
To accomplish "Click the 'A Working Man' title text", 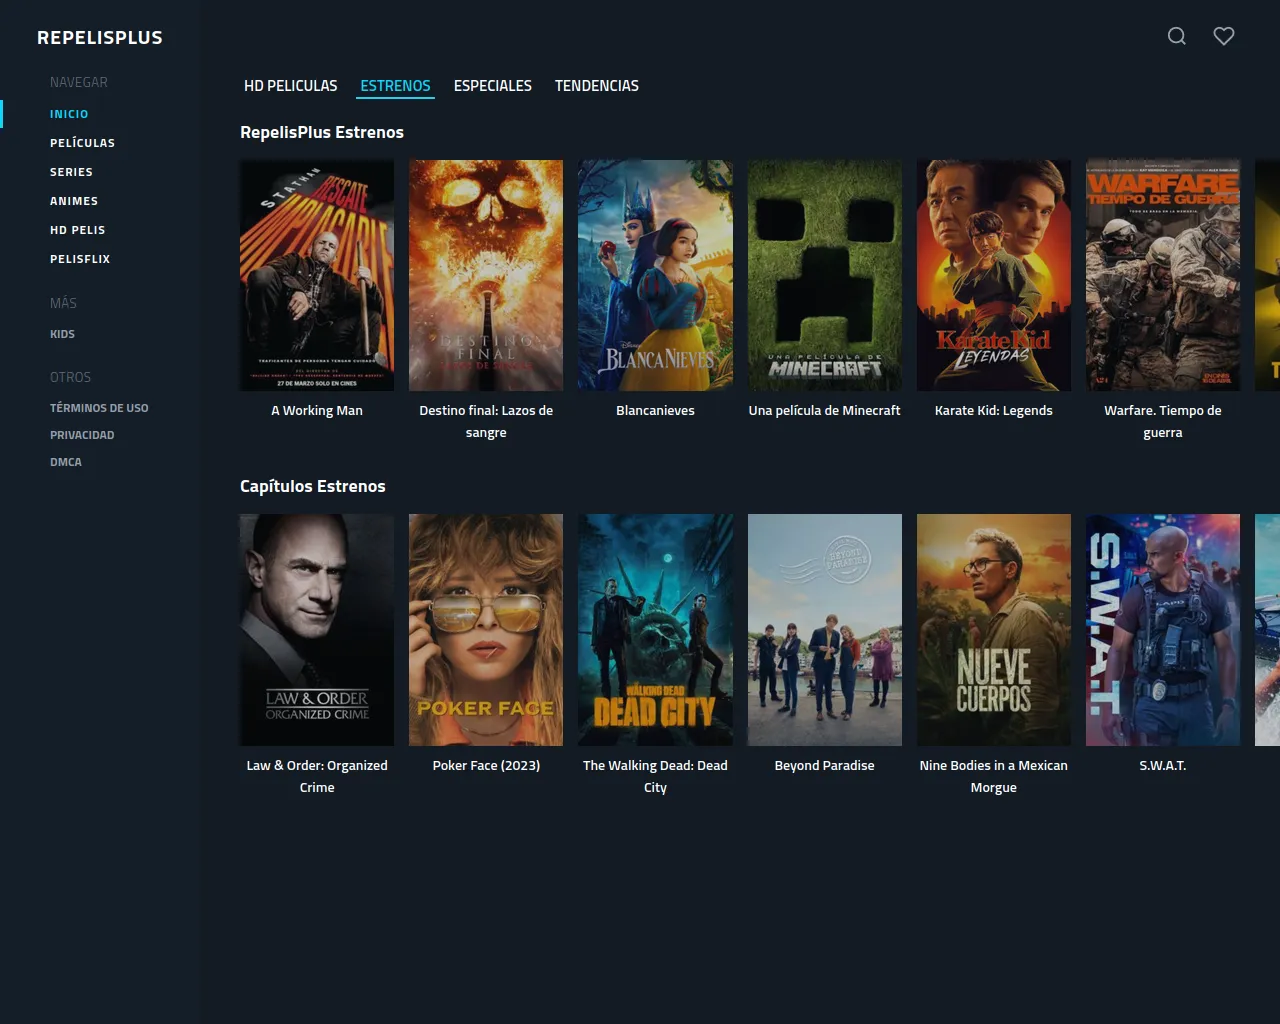I will pyautogui.click(x=317, y=411).
